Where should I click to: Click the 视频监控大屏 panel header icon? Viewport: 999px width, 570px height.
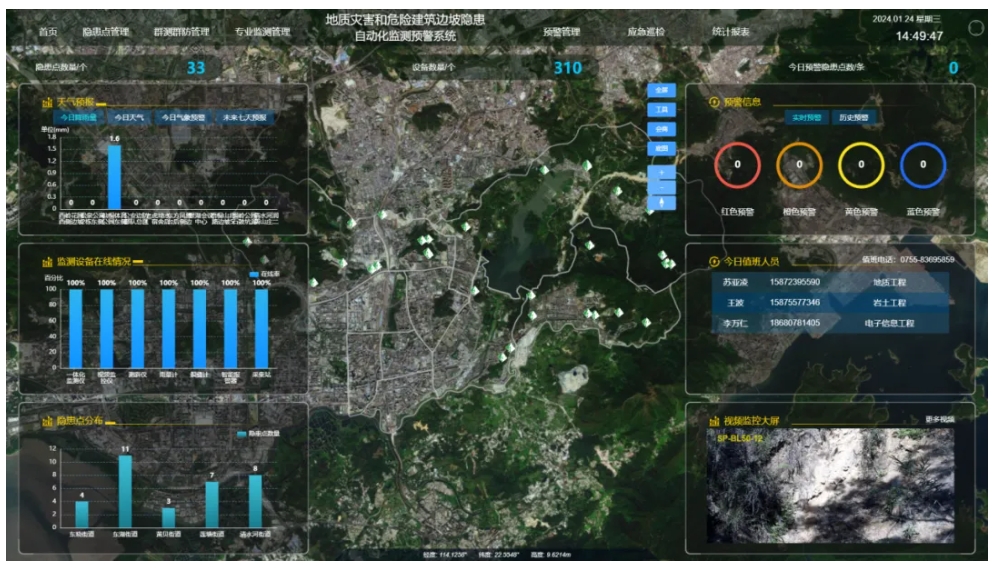tap(714, 421)
